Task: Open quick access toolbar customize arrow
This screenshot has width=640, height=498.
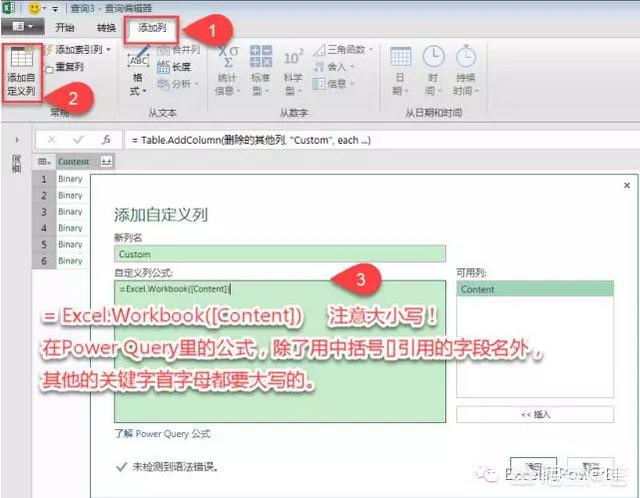Action: coord(55,9)
